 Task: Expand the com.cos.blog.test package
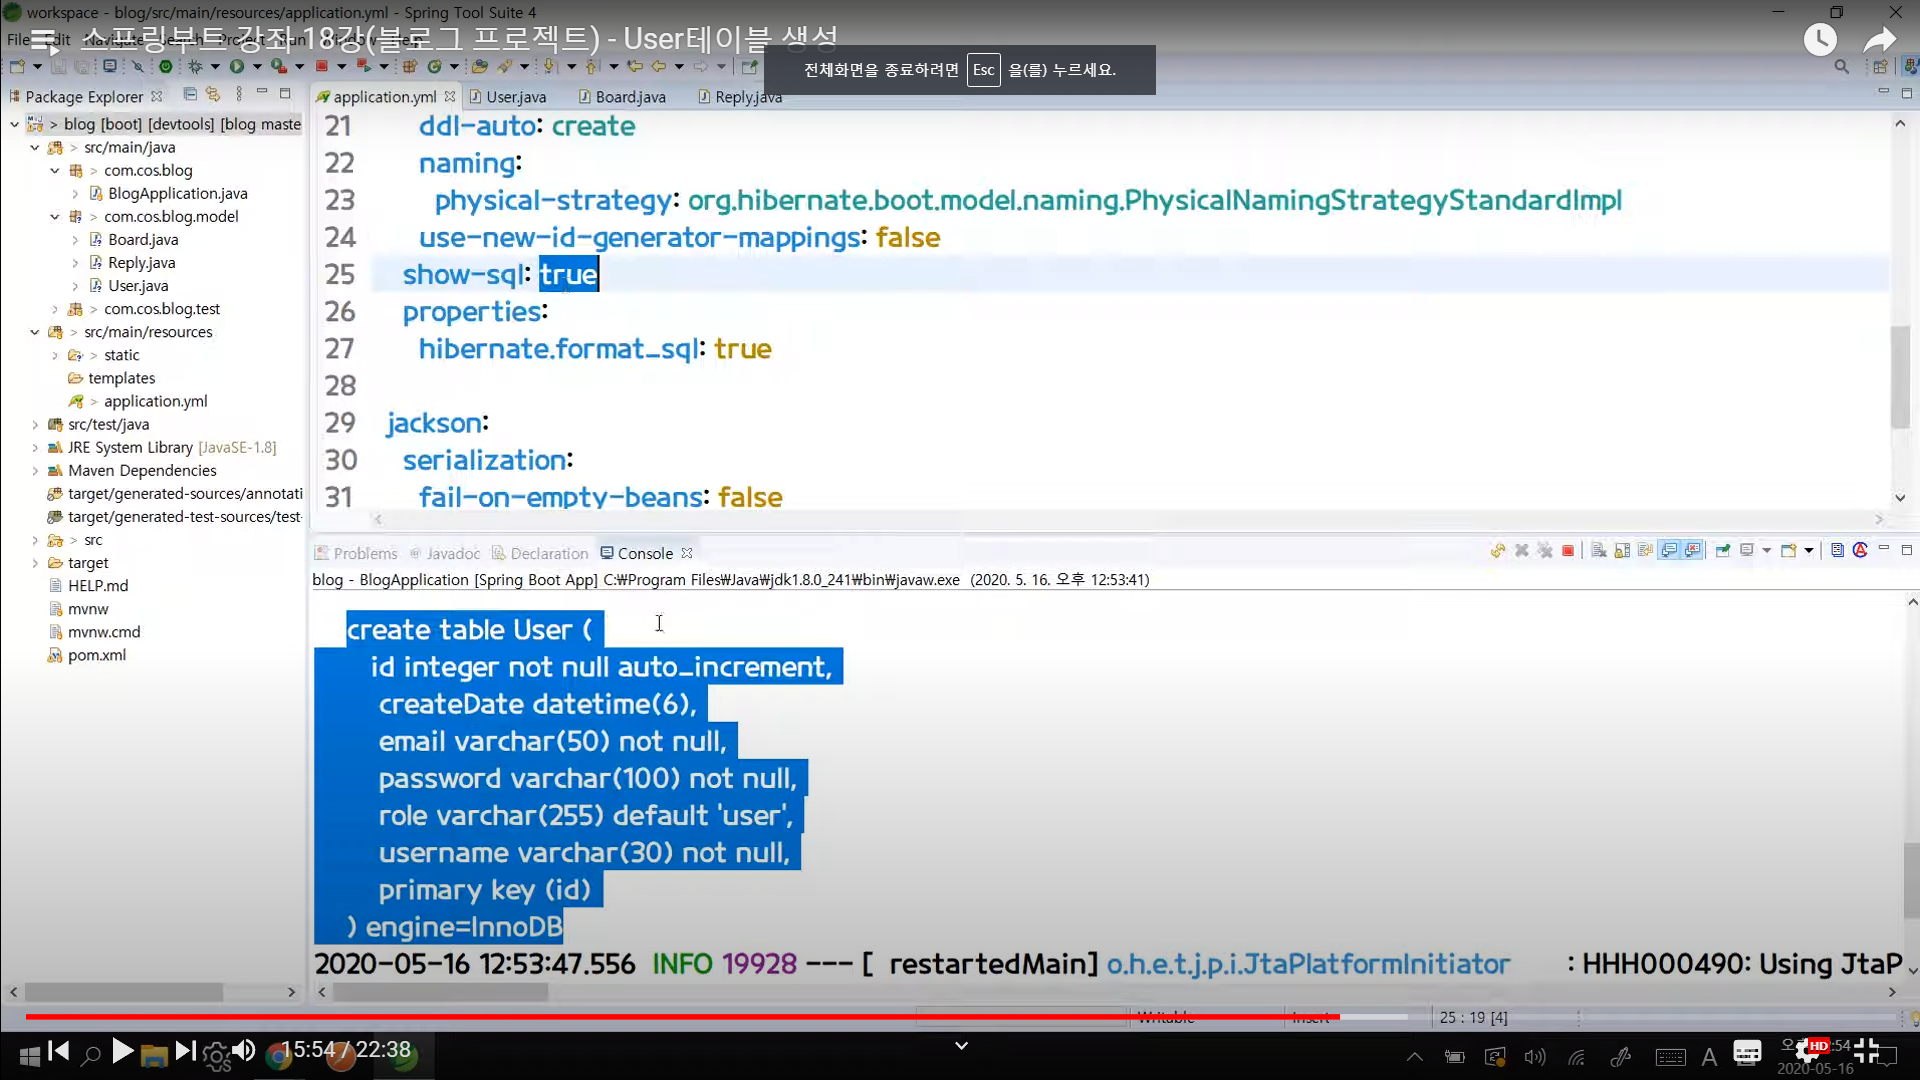[x=55, y=309]
